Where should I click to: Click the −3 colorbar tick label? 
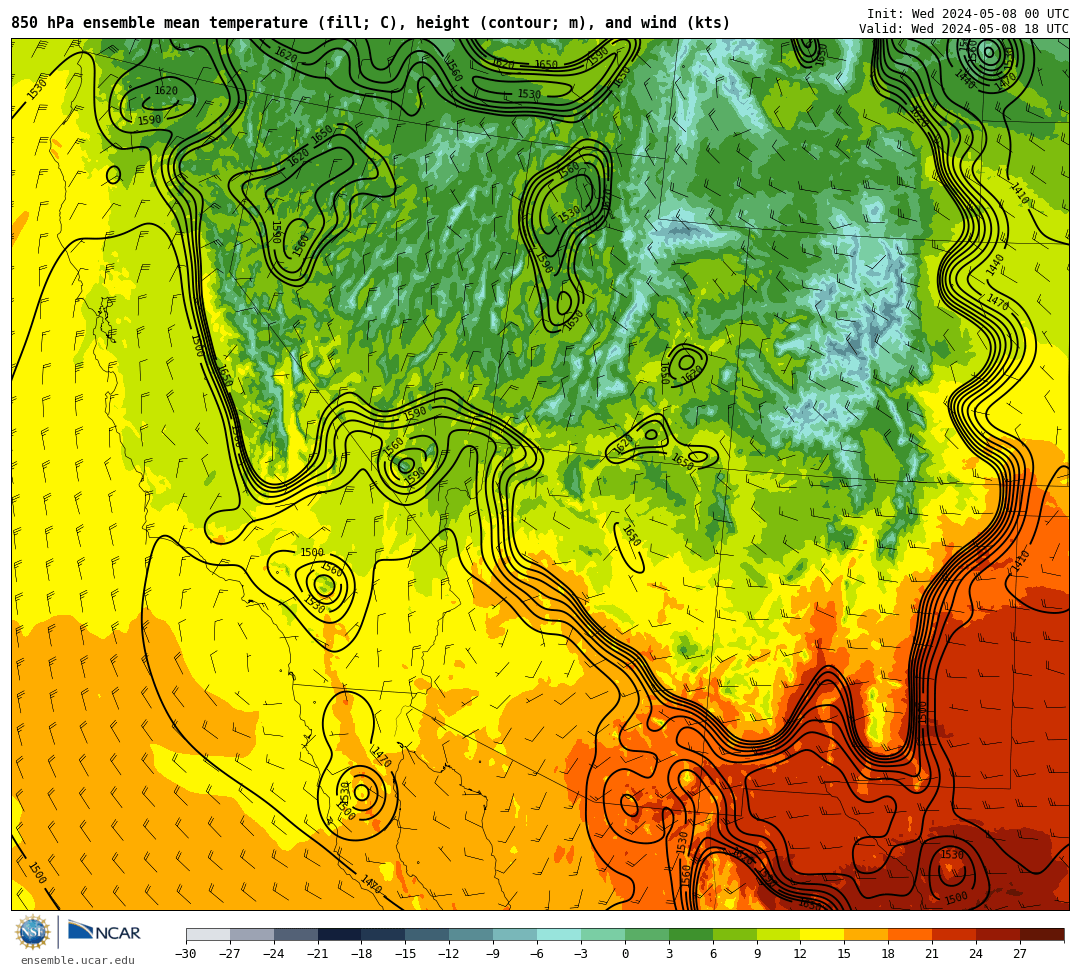pyautogui.click(x=581, y=954)
